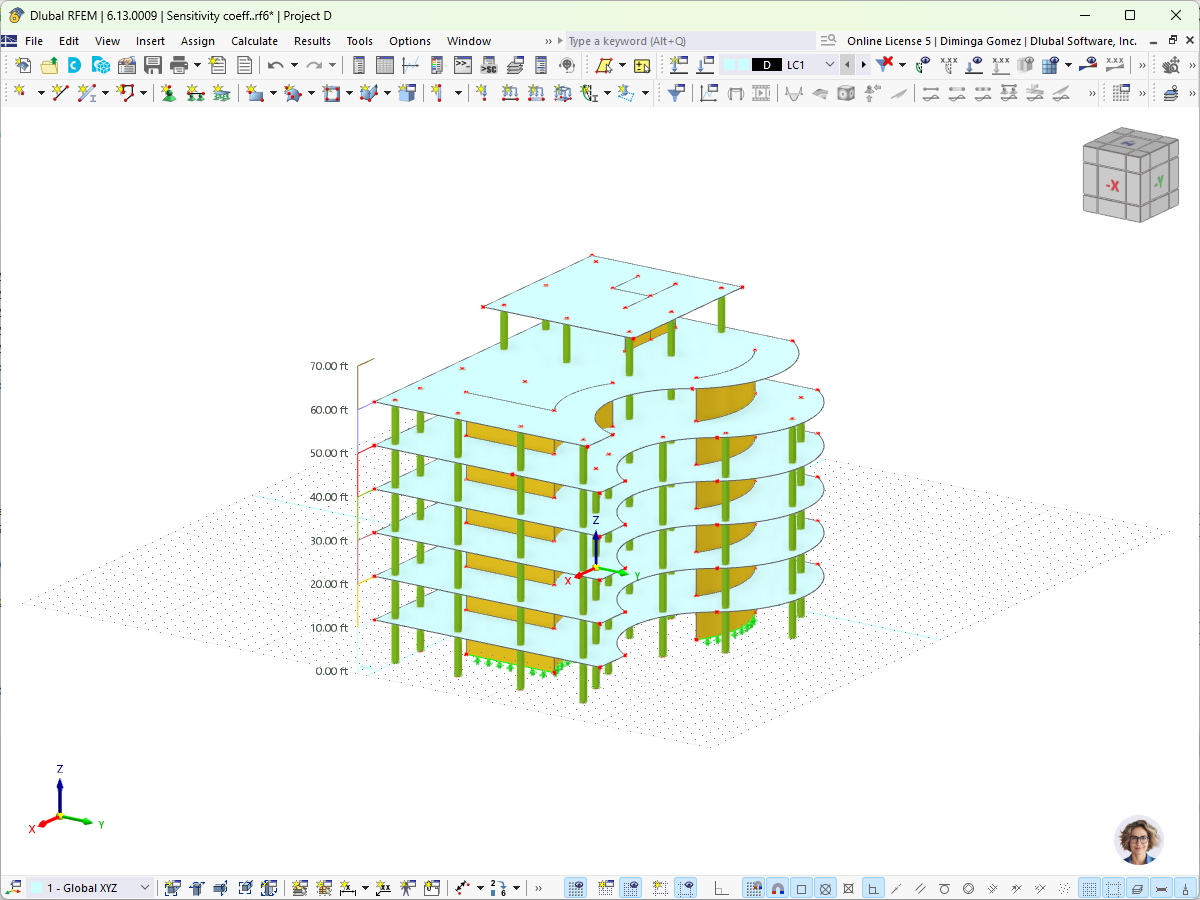
Task: Undo the last model change
Action: pyautogui.click(x=277, y=64)
